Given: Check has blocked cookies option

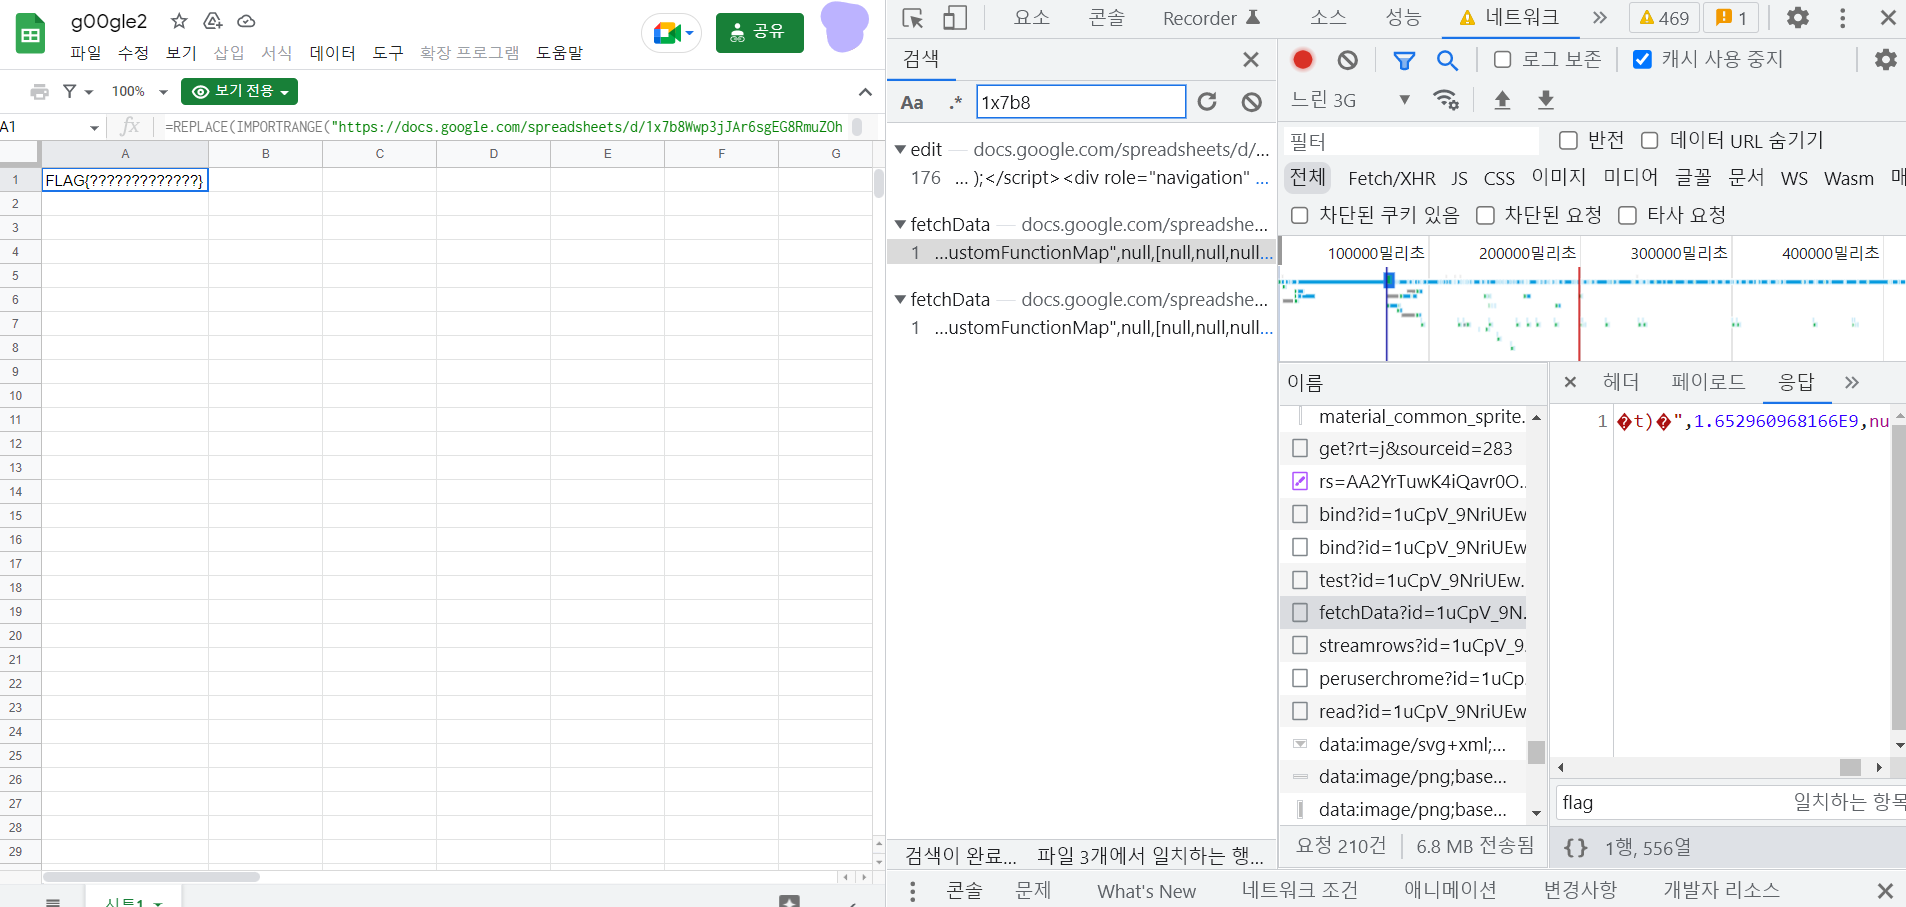Looking at the screenshot, I should coord(1300,215).
